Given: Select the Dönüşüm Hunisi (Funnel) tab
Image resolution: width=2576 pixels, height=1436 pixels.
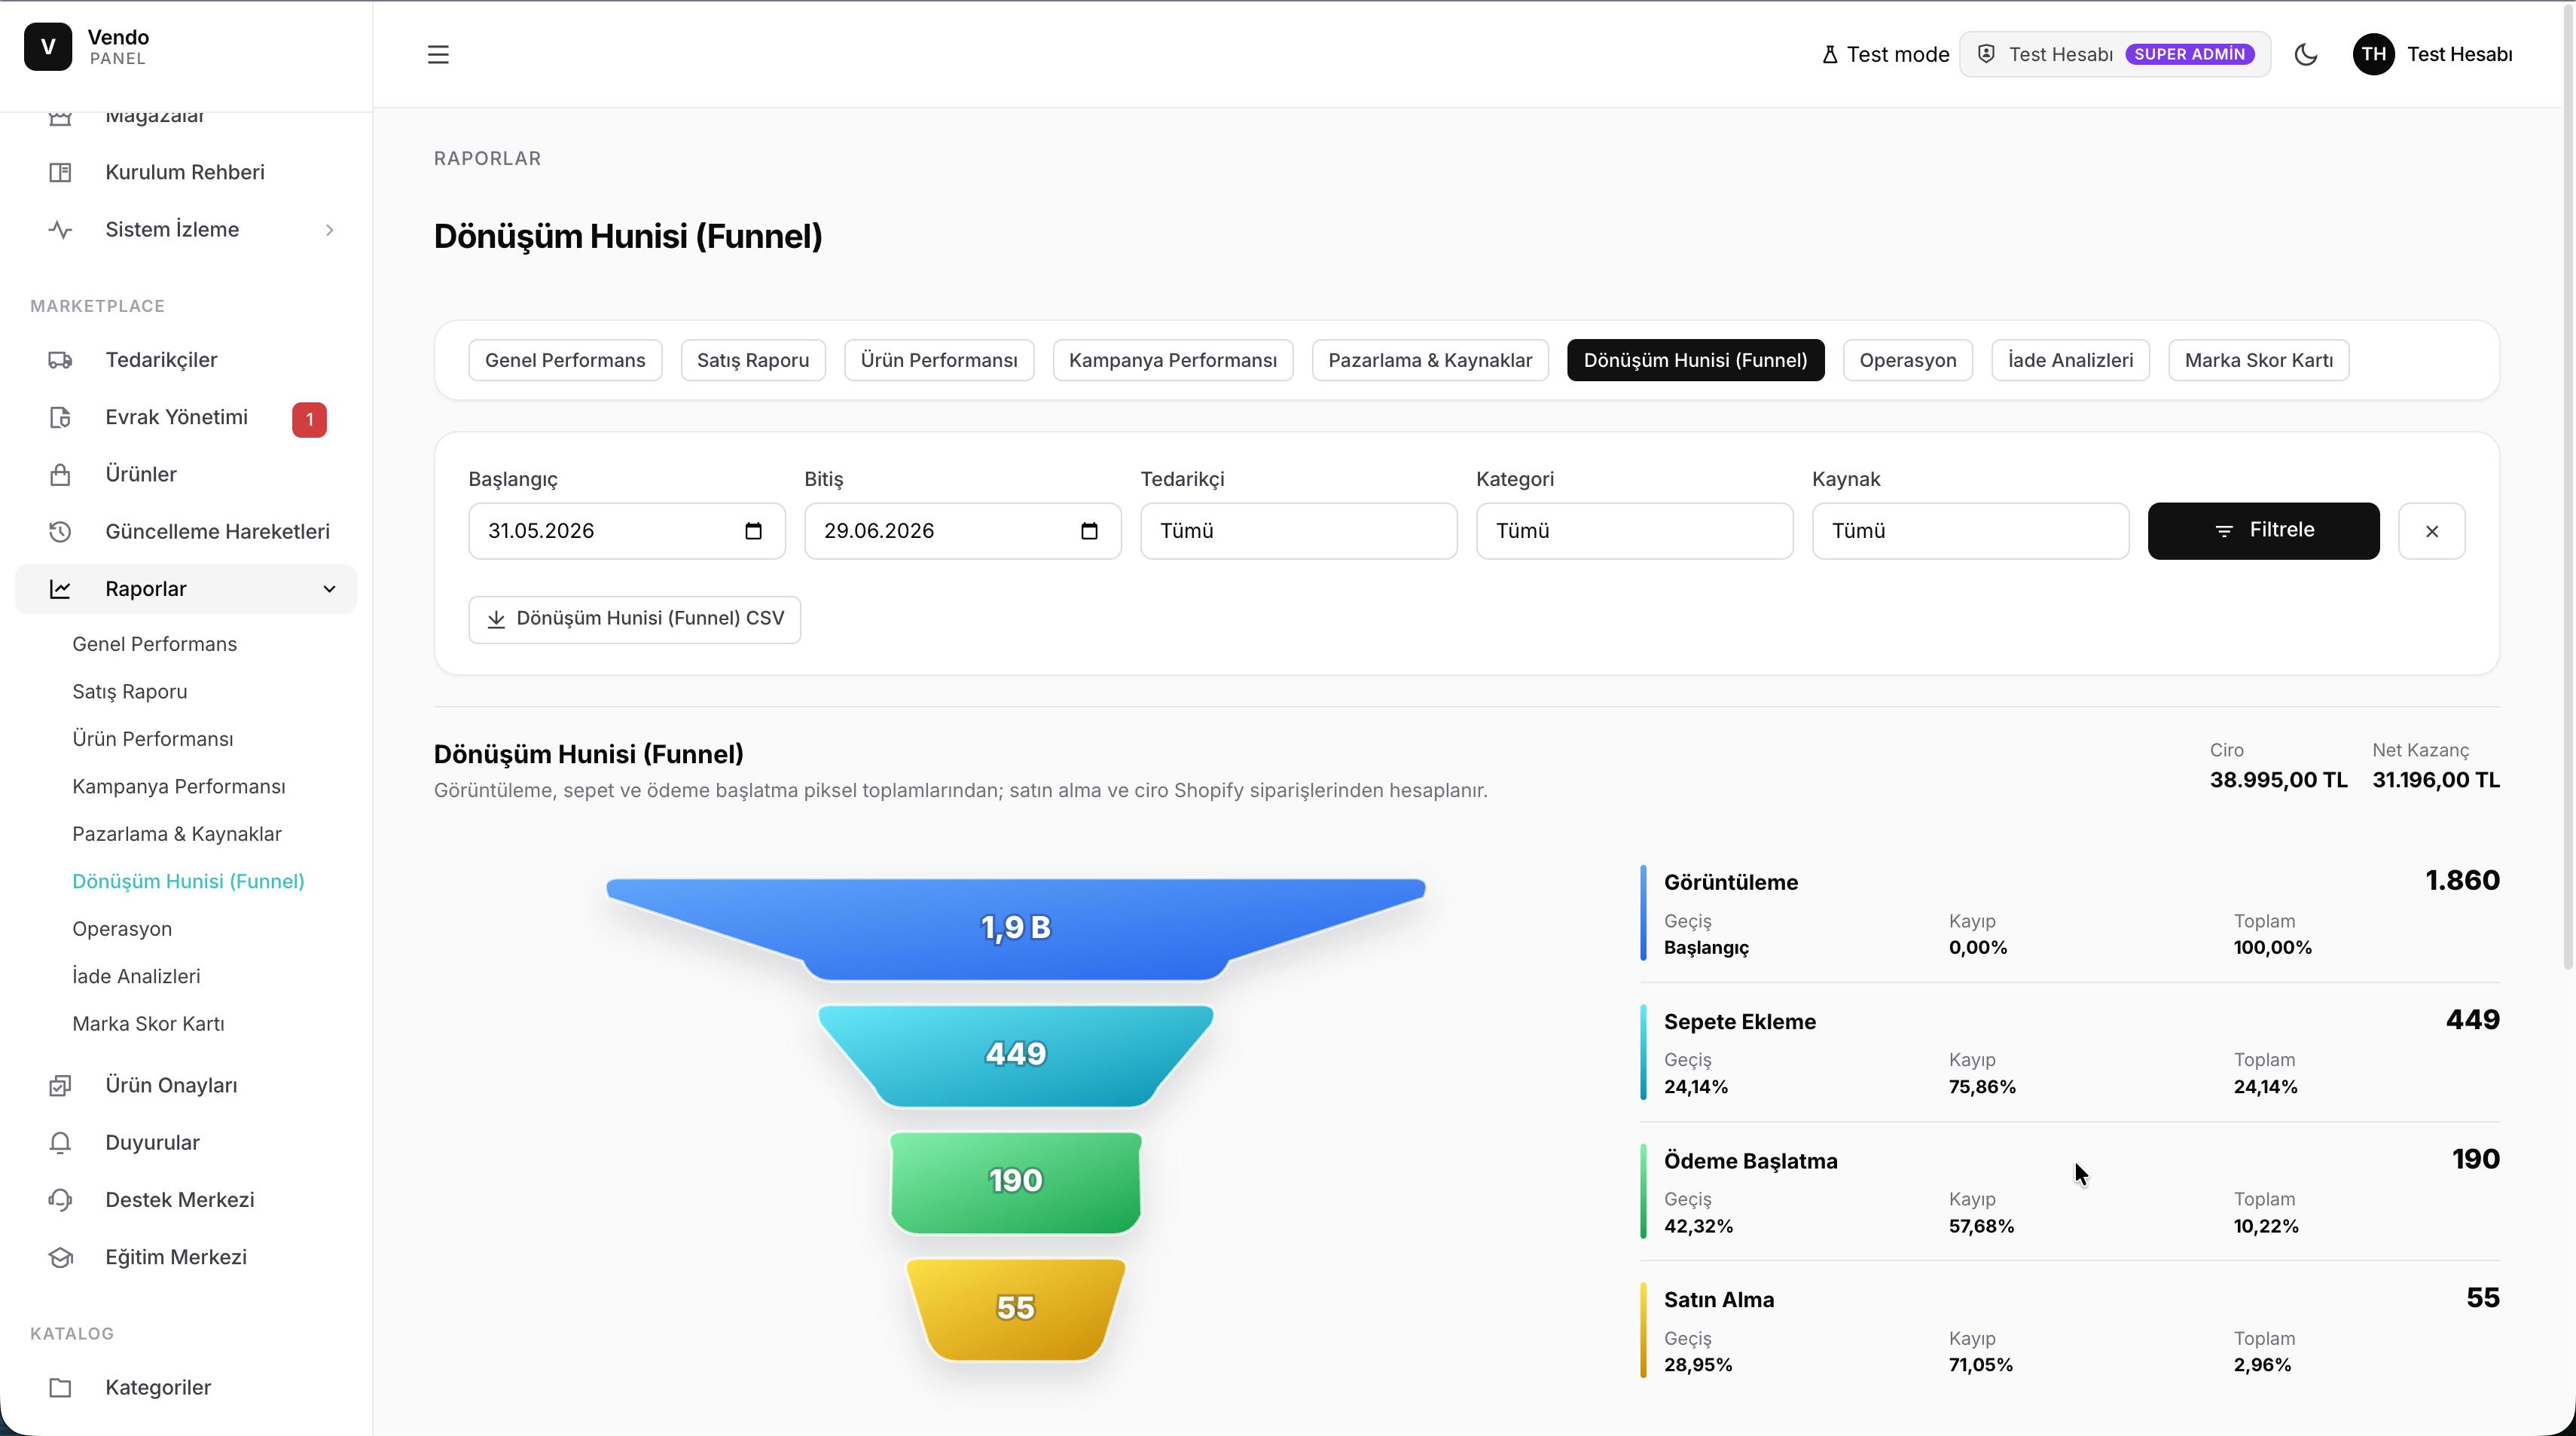Looking at the screenshot, I should coord(1695,360).
